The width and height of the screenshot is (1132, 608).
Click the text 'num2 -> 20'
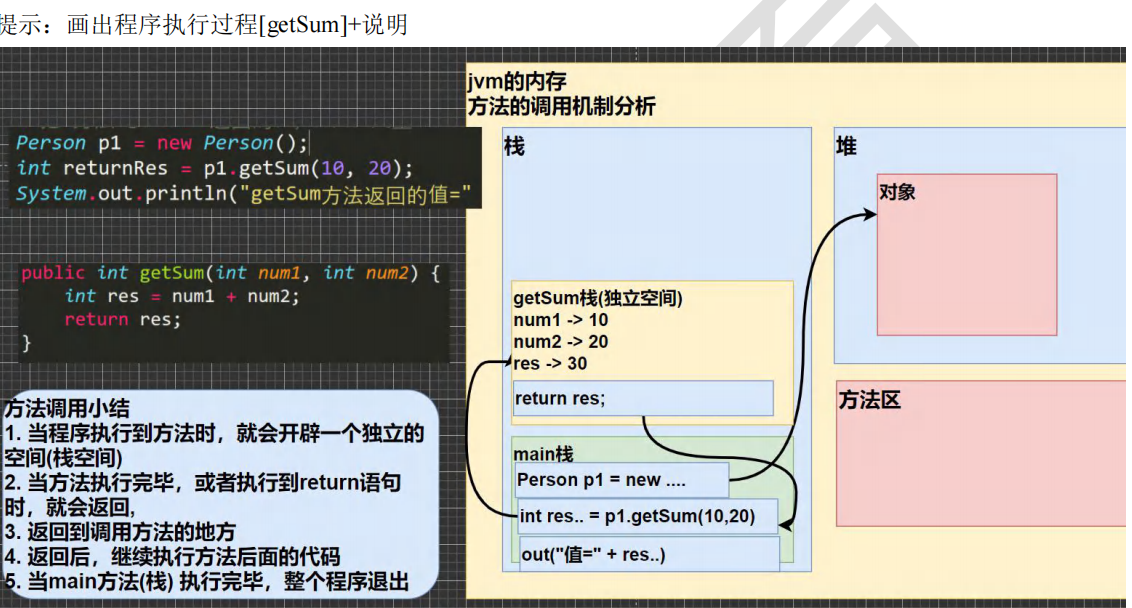coord(561,342)
